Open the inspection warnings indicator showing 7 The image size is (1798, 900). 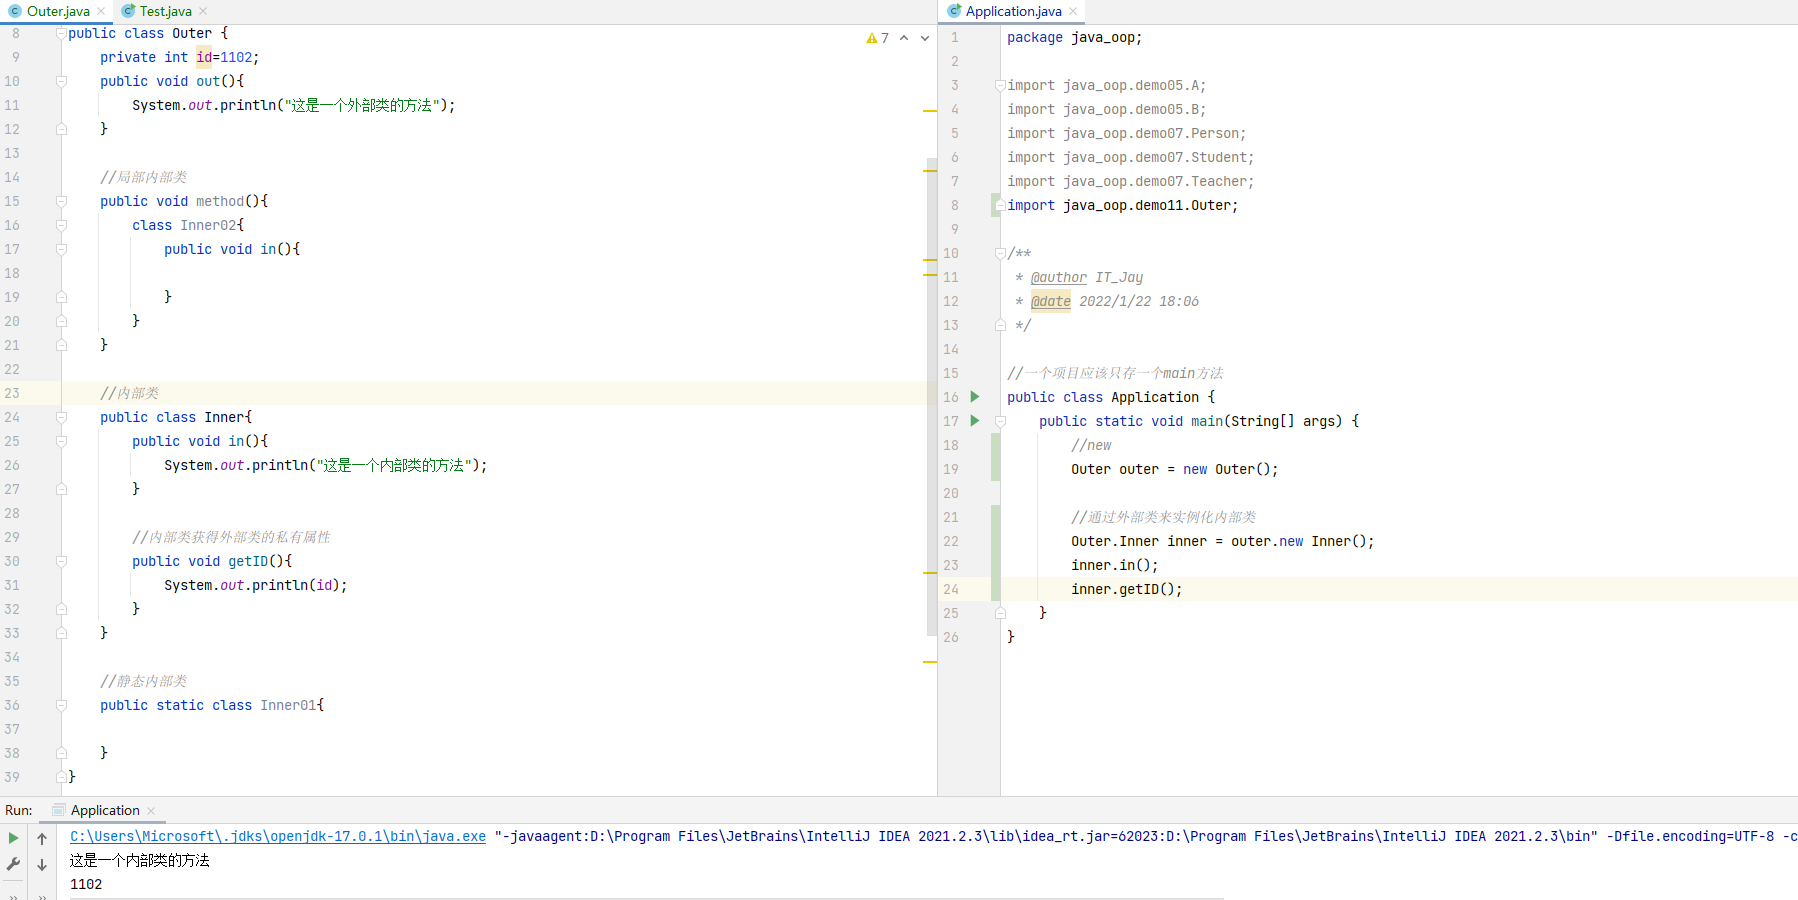click(x=877, y=38)
